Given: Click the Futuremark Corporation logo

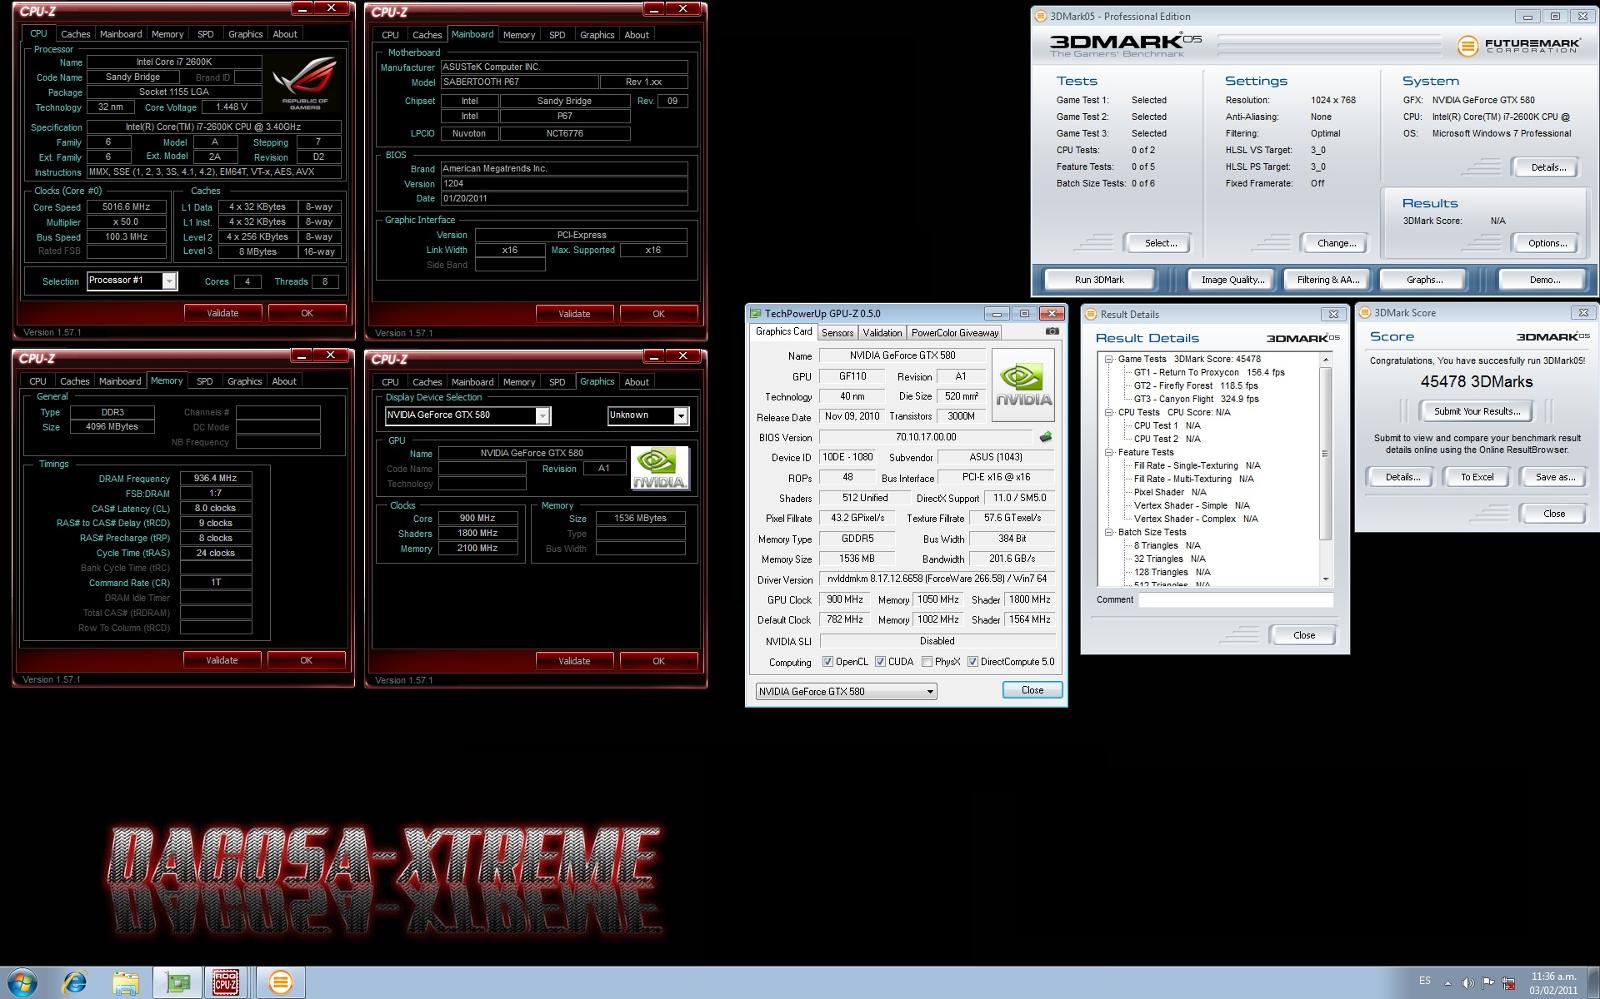Looking at the screenshot, I should pos(1518,45).
